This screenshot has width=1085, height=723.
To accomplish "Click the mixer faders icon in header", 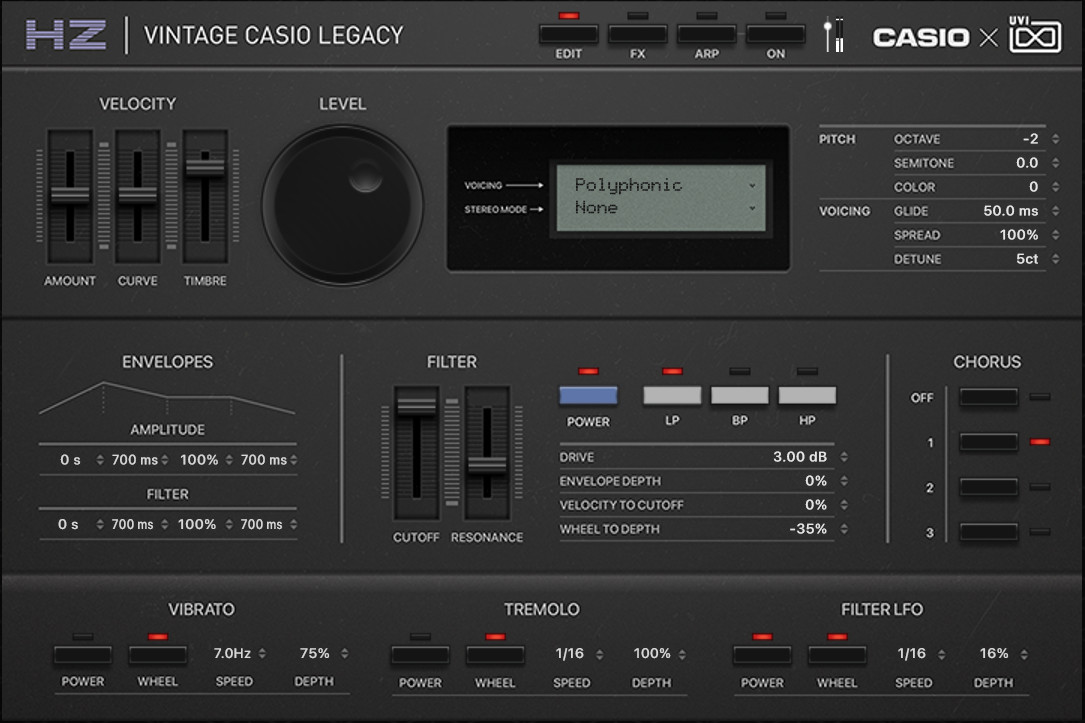I will coord(833,36).
